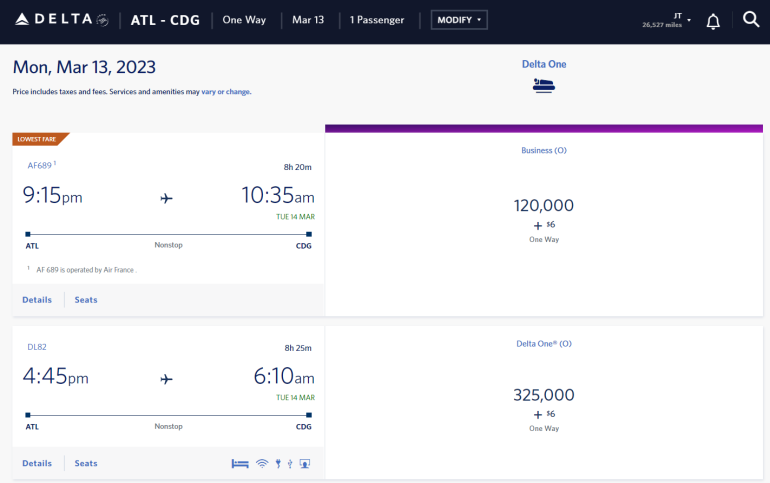
Task: Click the Wi-Fi amenity icon on DL82
Action: 262,463
